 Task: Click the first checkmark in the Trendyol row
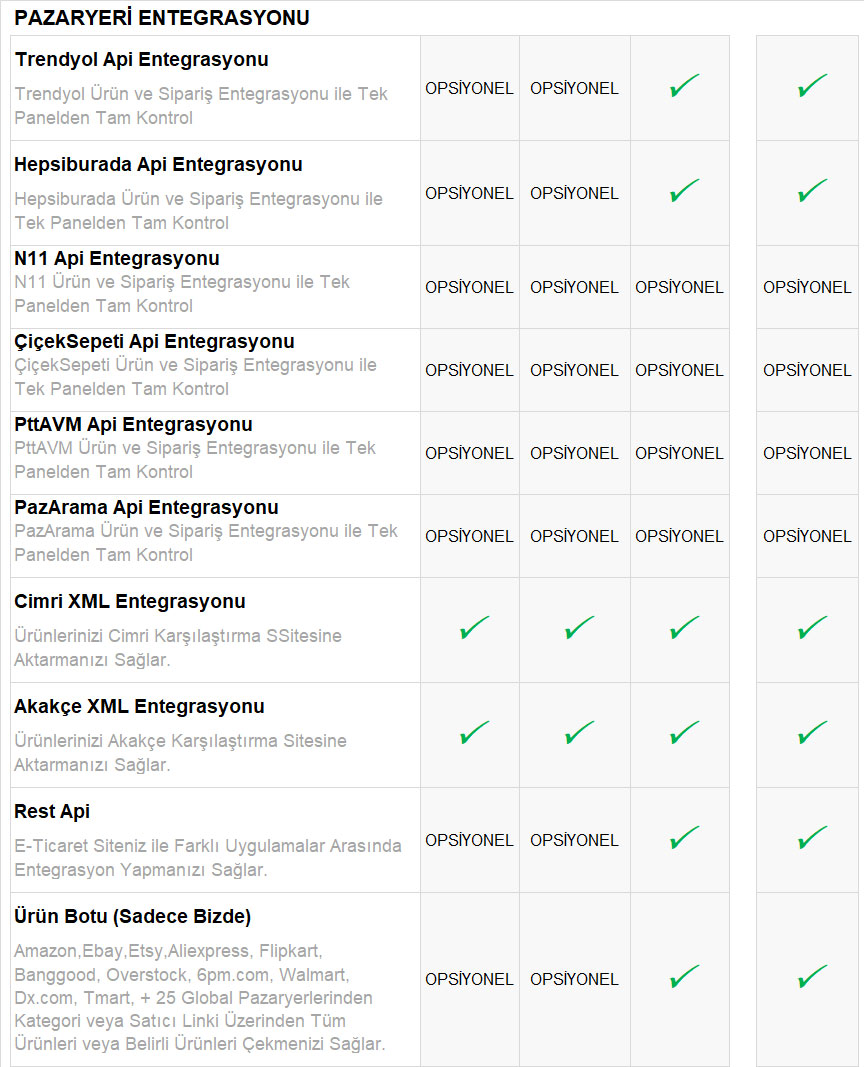pos(684,87)
